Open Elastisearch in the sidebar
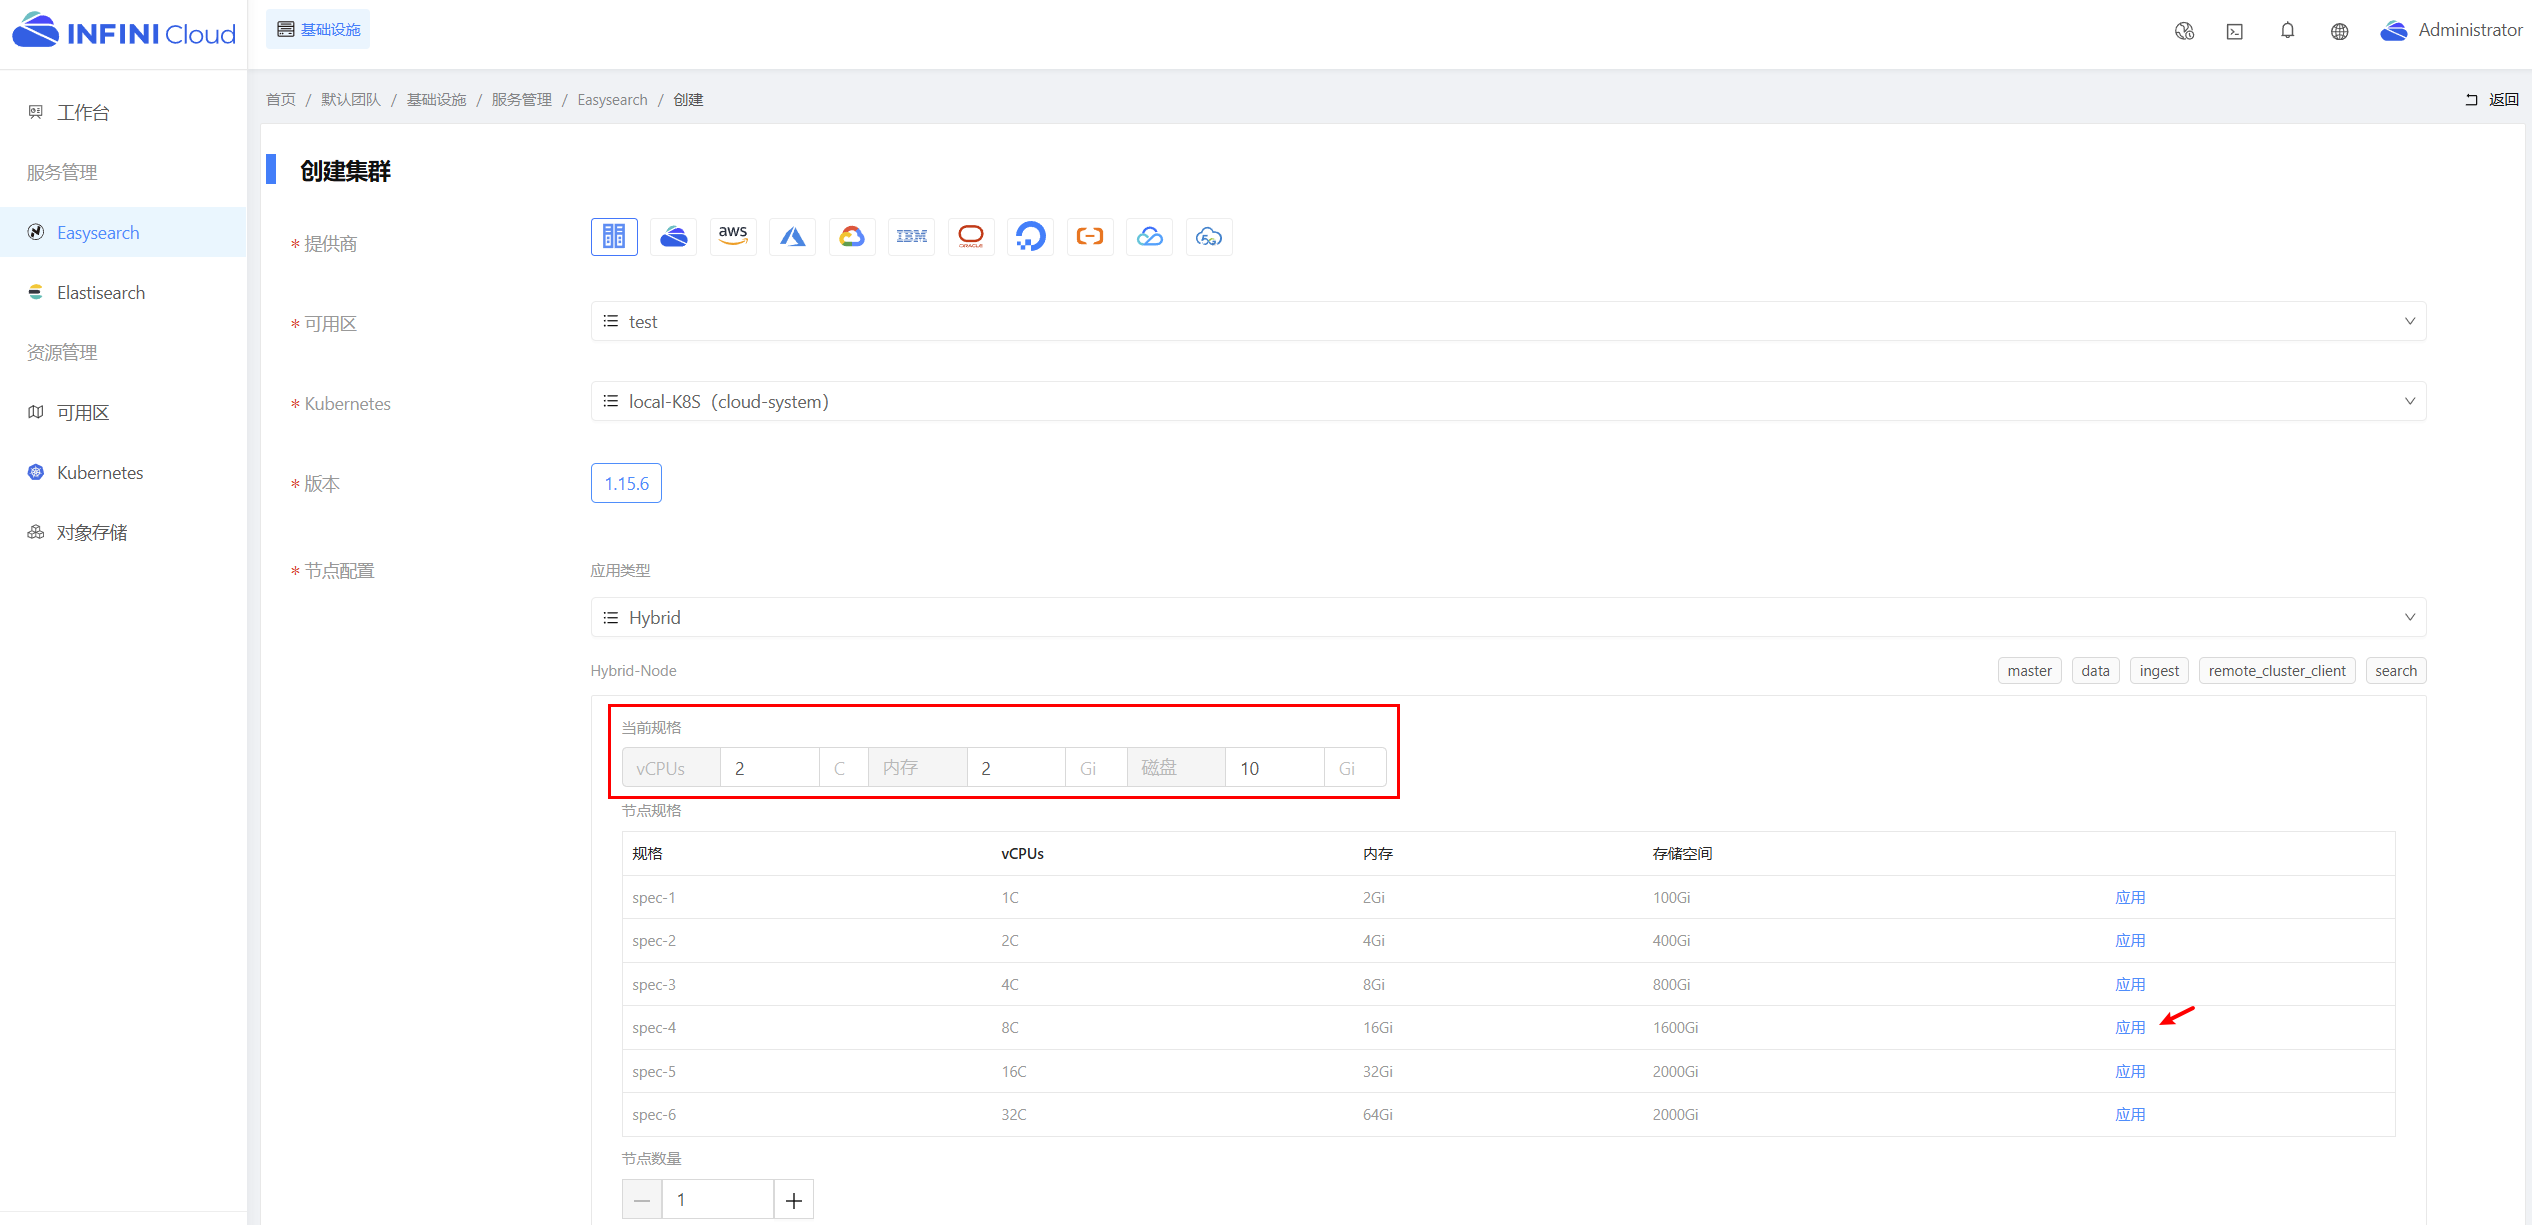 click(x=101, y=293)
